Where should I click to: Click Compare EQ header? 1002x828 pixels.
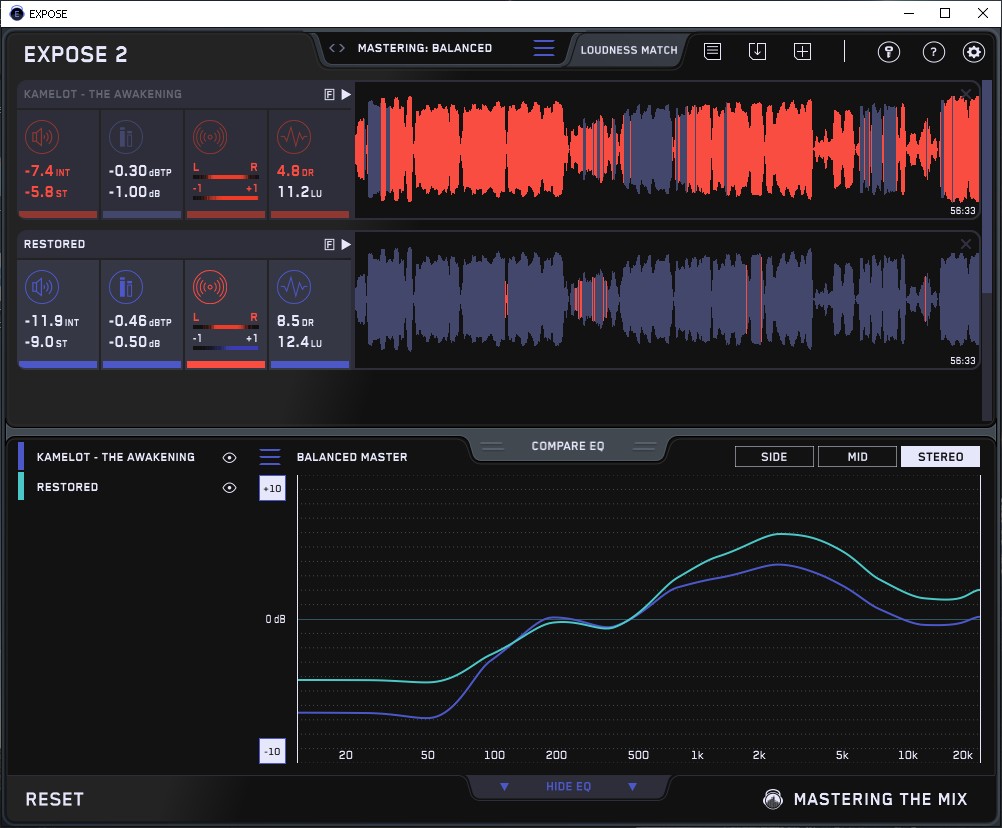(x=567, y=446)
